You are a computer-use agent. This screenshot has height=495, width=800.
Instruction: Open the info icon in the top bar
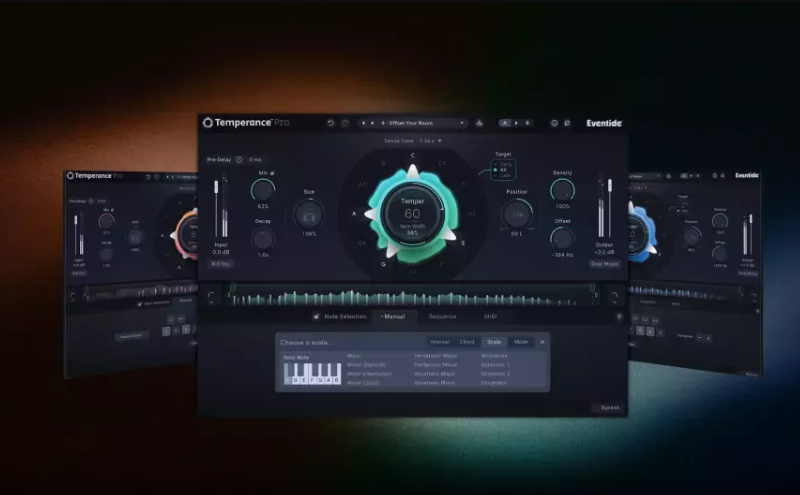click(554, 123)
